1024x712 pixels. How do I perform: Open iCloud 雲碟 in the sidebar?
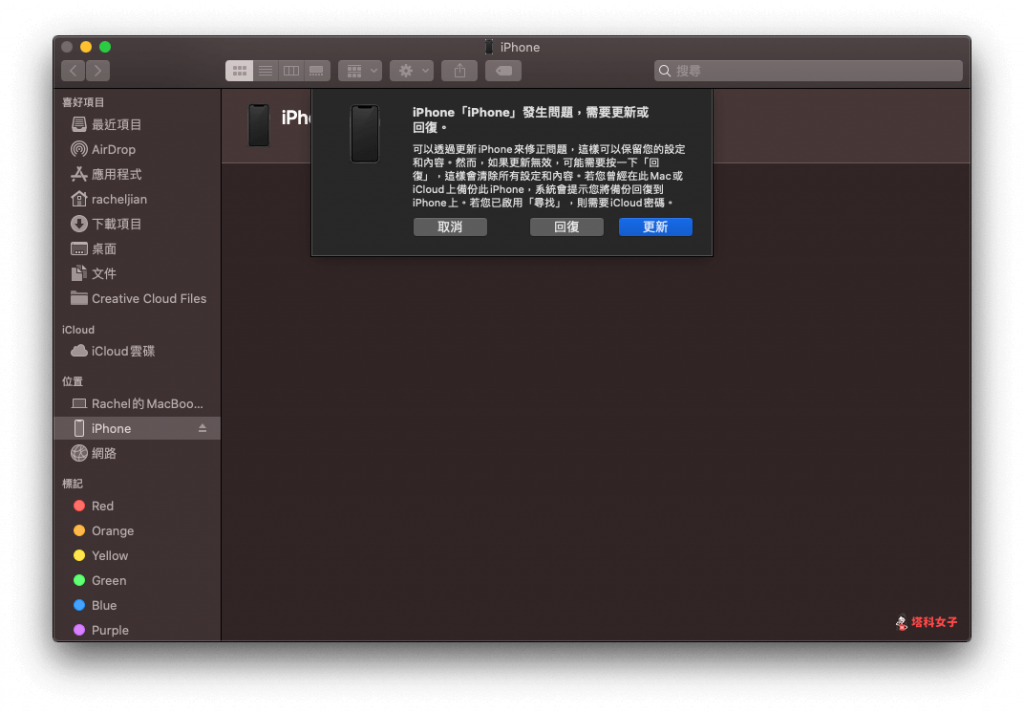click(x=137, y=351)
